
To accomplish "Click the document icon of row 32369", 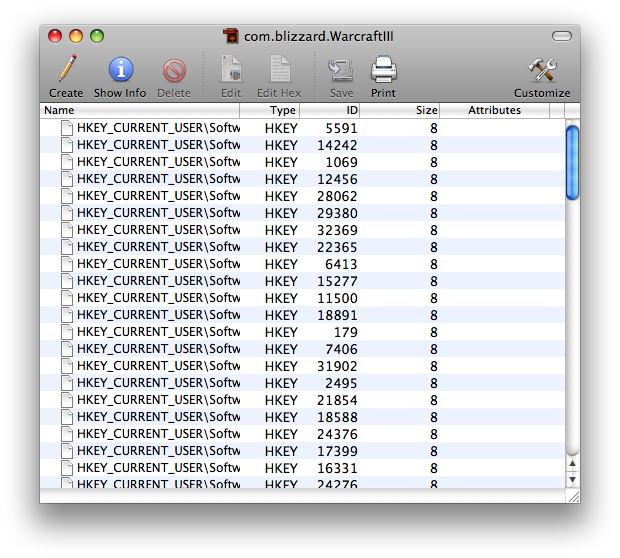I will (67, 230).
